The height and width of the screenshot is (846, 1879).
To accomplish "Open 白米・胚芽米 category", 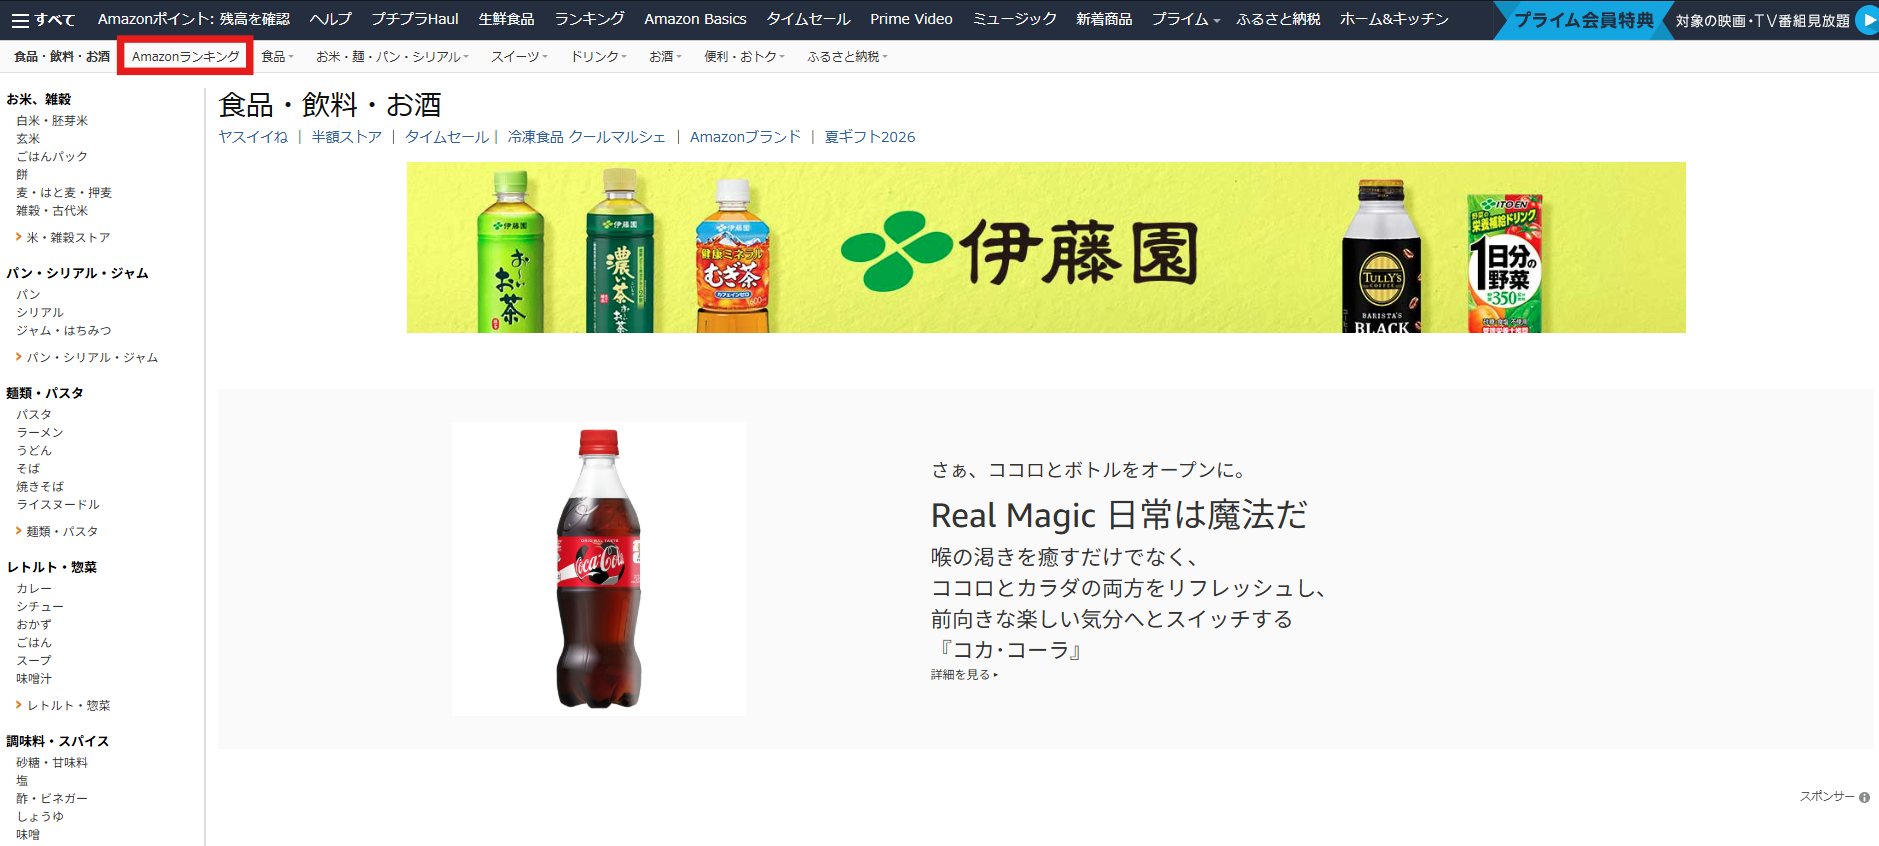I will click(52, 121).
